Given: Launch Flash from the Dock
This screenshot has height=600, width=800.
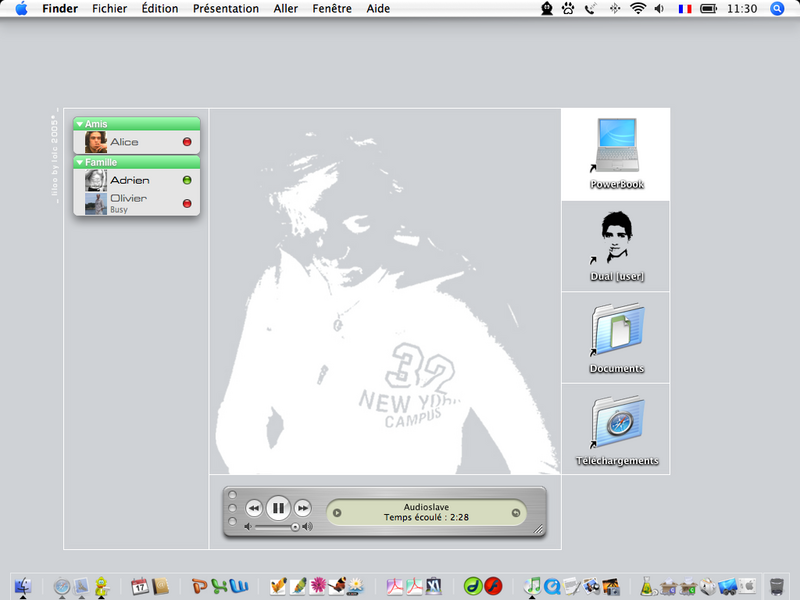Looking at the screenshot, I should click(493, 586).
